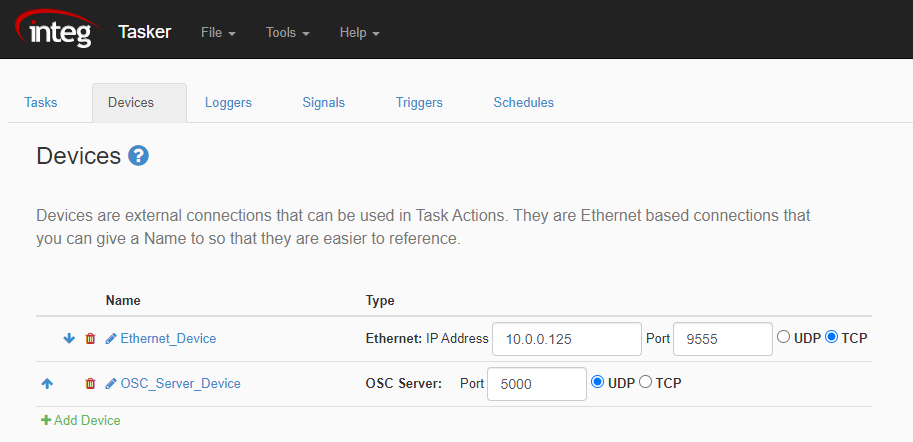913x442 pixels.
Task: Click the pencil icon beside OSC_Server_Device
Action: click(111, 384)
